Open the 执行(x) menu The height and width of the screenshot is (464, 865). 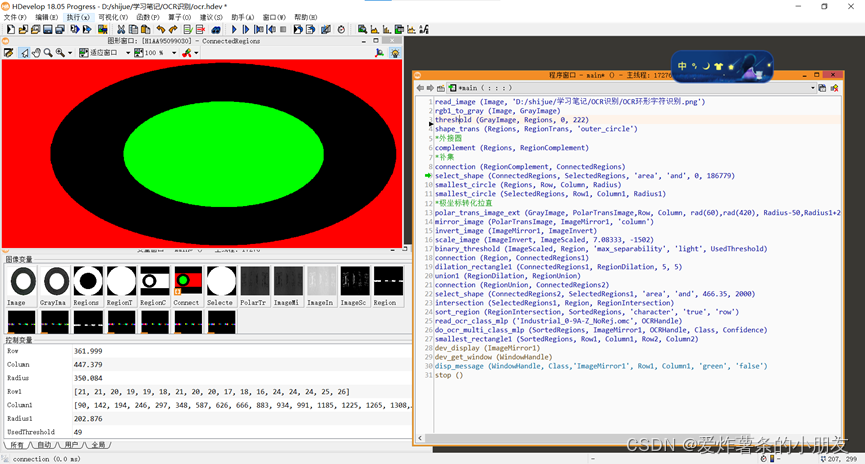78,17
